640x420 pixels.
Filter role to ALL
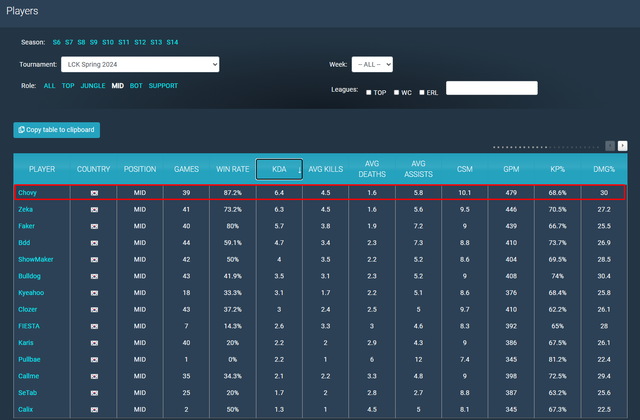pos(49,86)
